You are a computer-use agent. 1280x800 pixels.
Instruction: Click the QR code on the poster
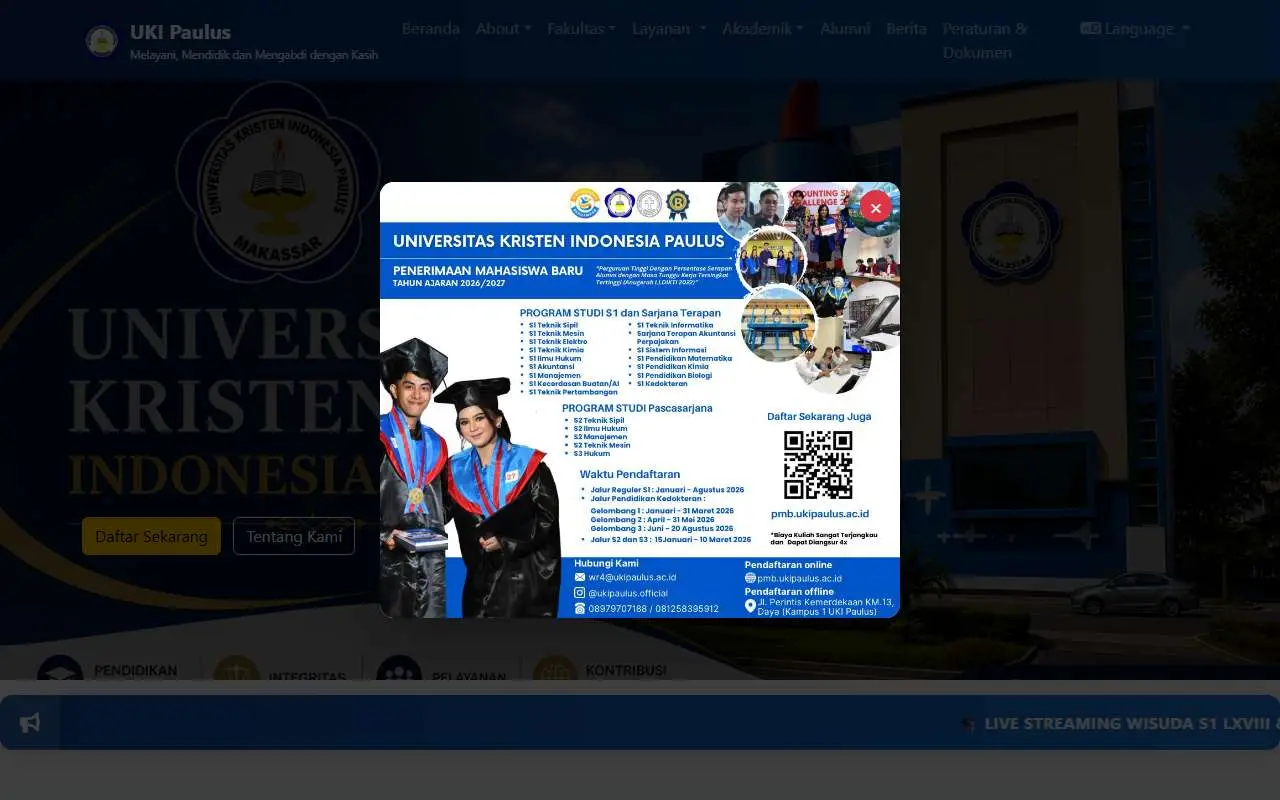tap(818, 464)
